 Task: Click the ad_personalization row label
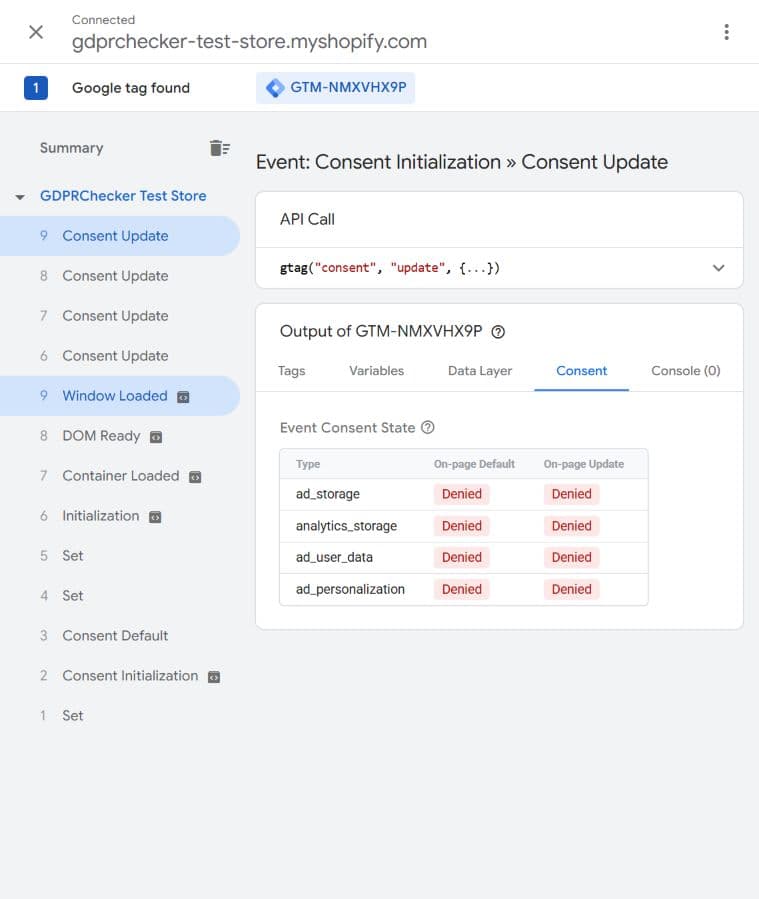point(350,589)
